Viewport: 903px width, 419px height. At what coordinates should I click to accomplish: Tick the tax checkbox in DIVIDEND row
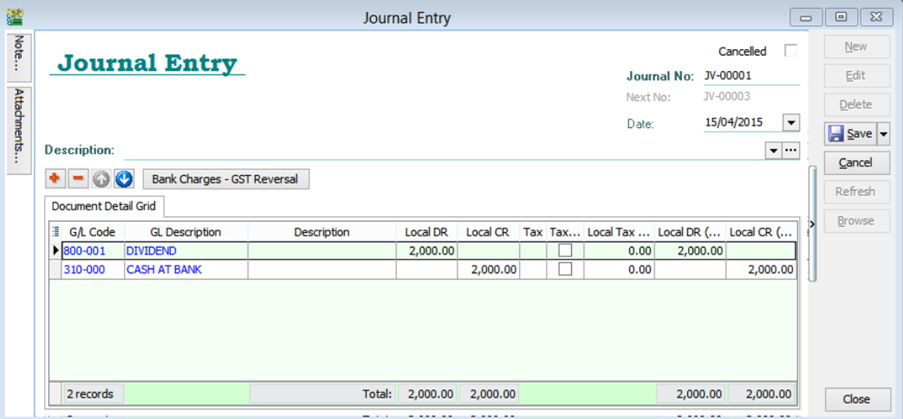point(565,251)
